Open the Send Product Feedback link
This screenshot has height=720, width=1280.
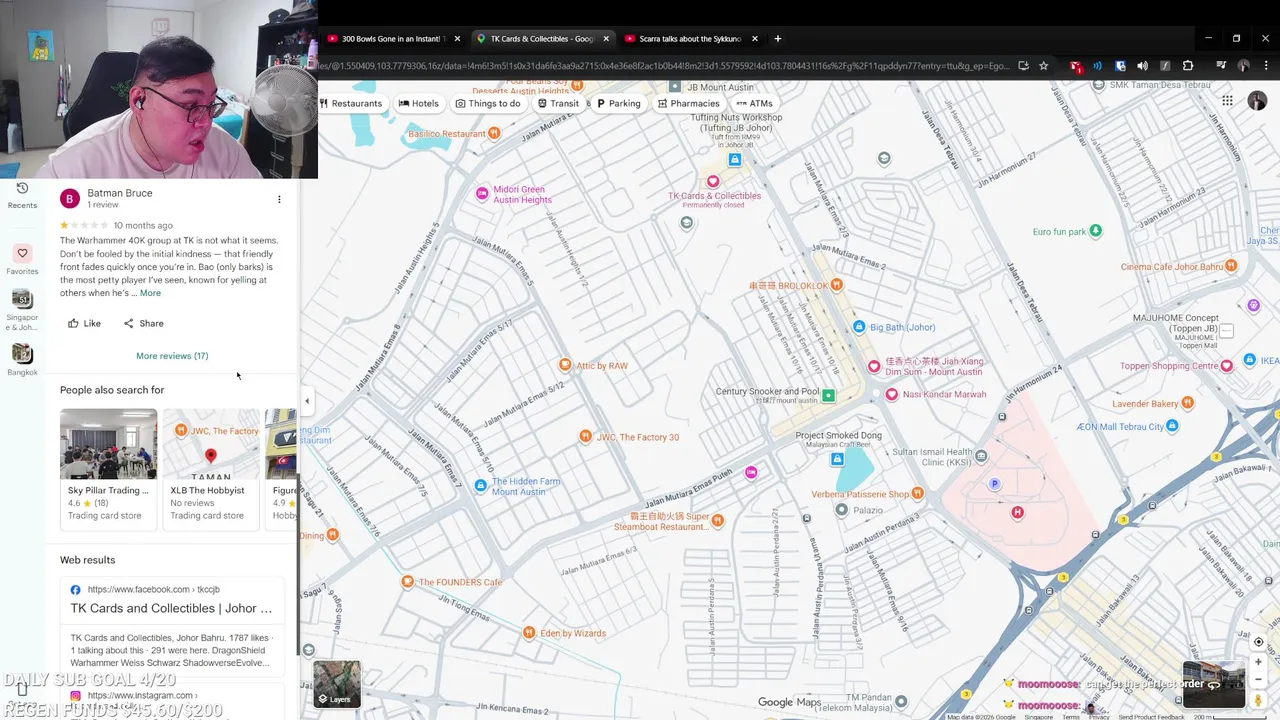pos(1151,717)
